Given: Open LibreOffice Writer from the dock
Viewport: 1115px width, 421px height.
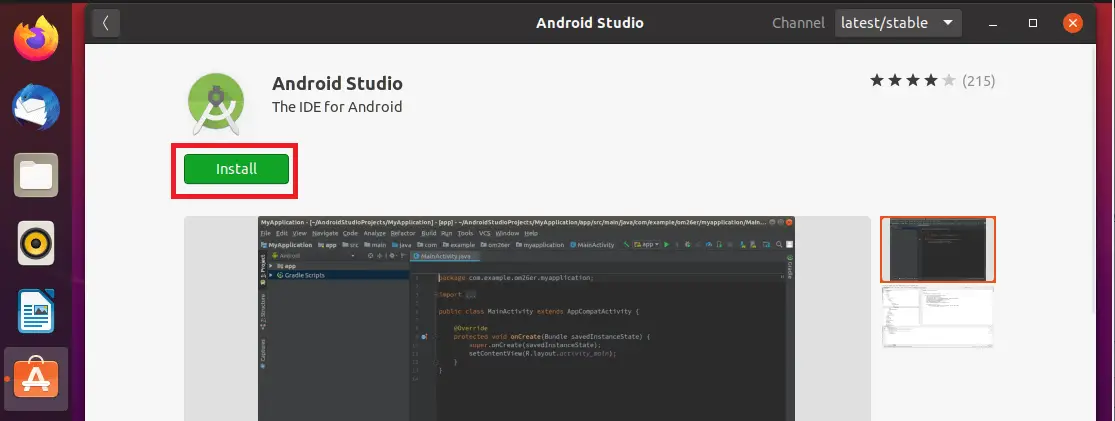Looking at the screenshot, I should [36, 311].
